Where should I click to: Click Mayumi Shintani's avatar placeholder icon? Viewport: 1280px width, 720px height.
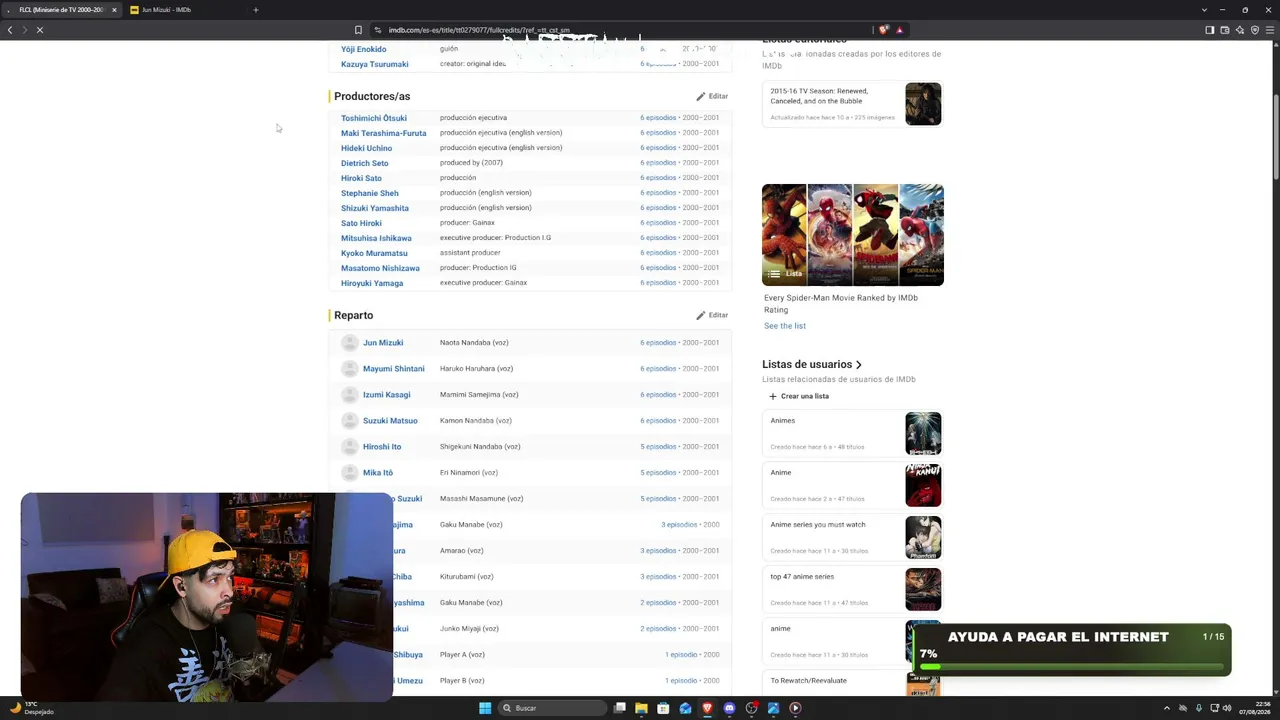point(350,369)
